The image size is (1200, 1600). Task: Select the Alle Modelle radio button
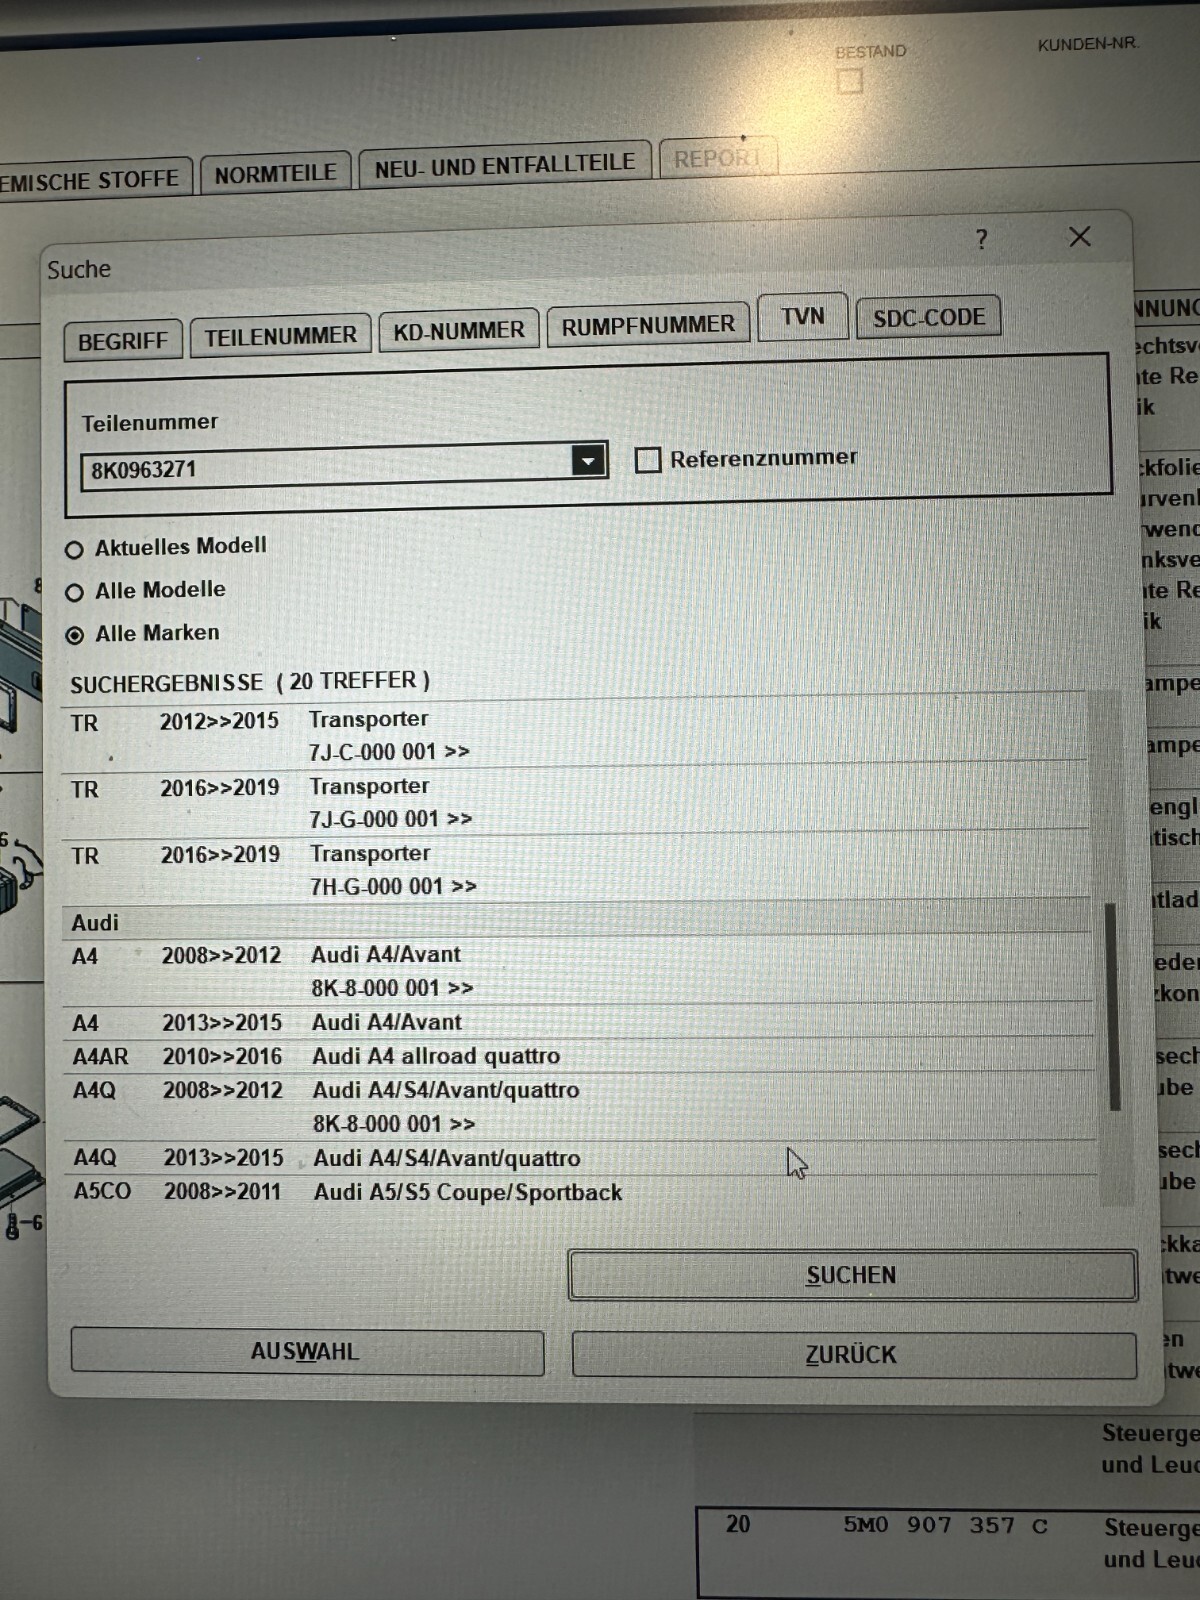coord(74,593)
